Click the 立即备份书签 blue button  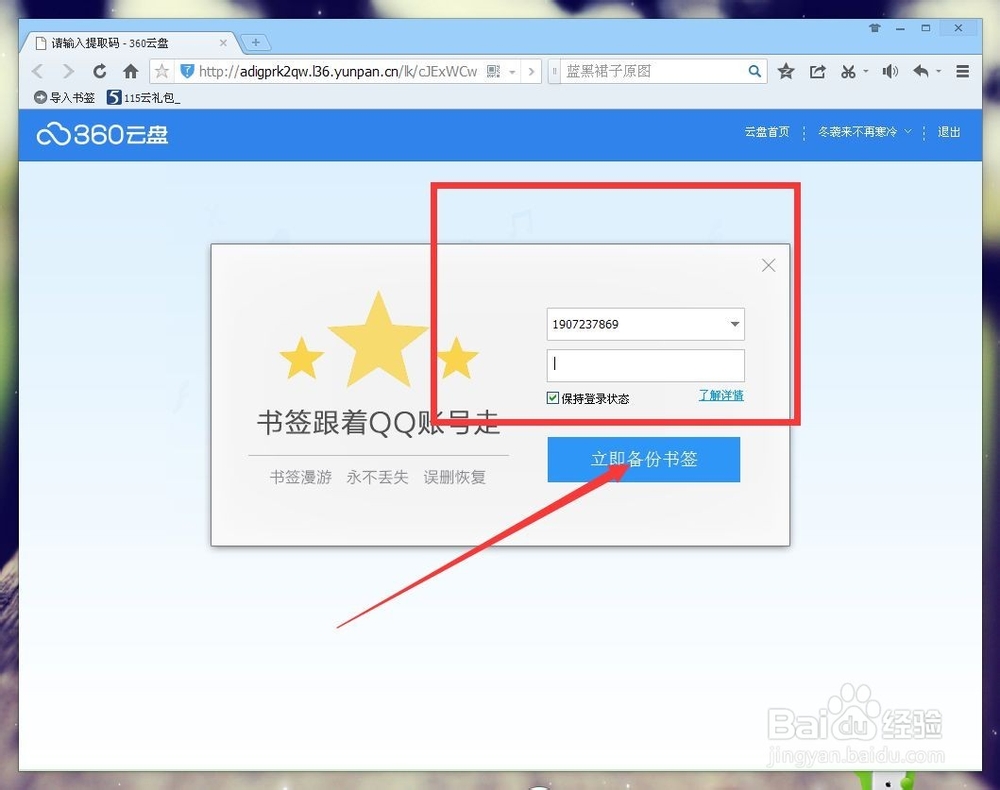(x=643, y=459)
